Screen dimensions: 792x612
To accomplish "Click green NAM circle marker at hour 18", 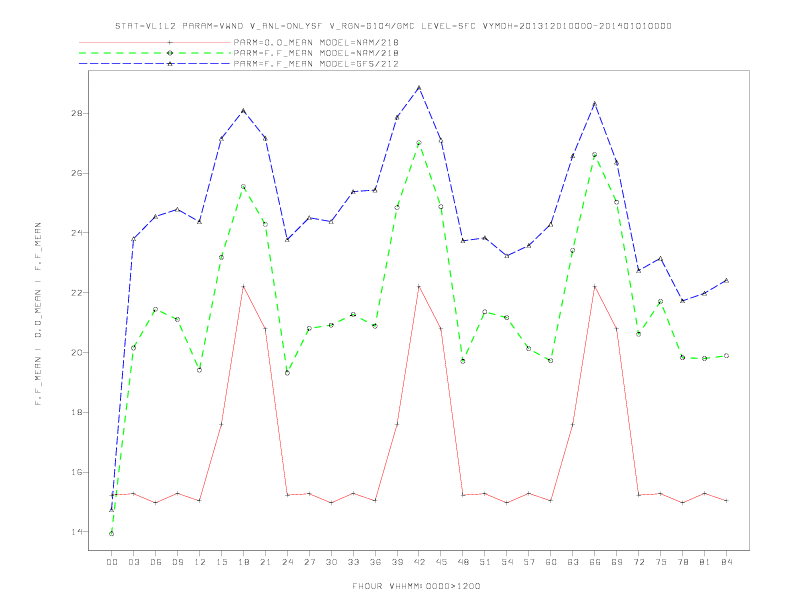I will pyautogui.click(x=243, y=187).
